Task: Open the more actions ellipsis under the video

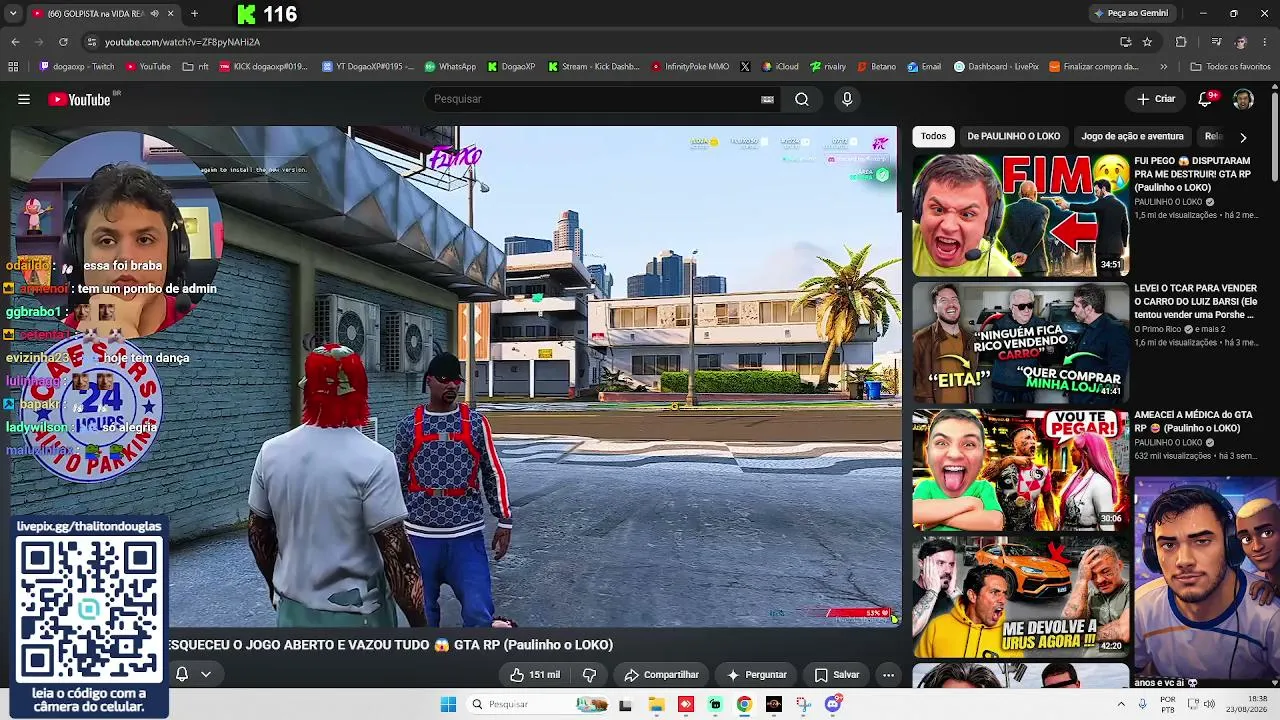Action: point(888,675)
